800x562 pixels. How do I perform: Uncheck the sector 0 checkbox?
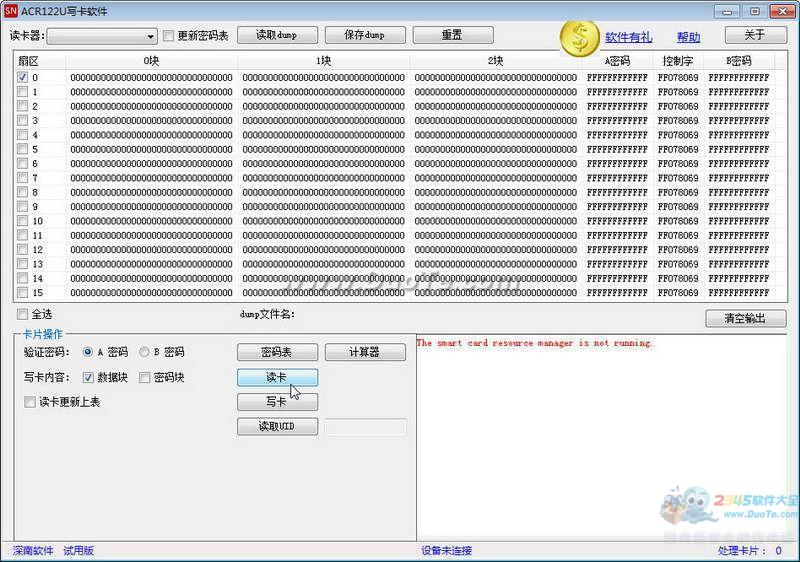(x=22, y=77)
